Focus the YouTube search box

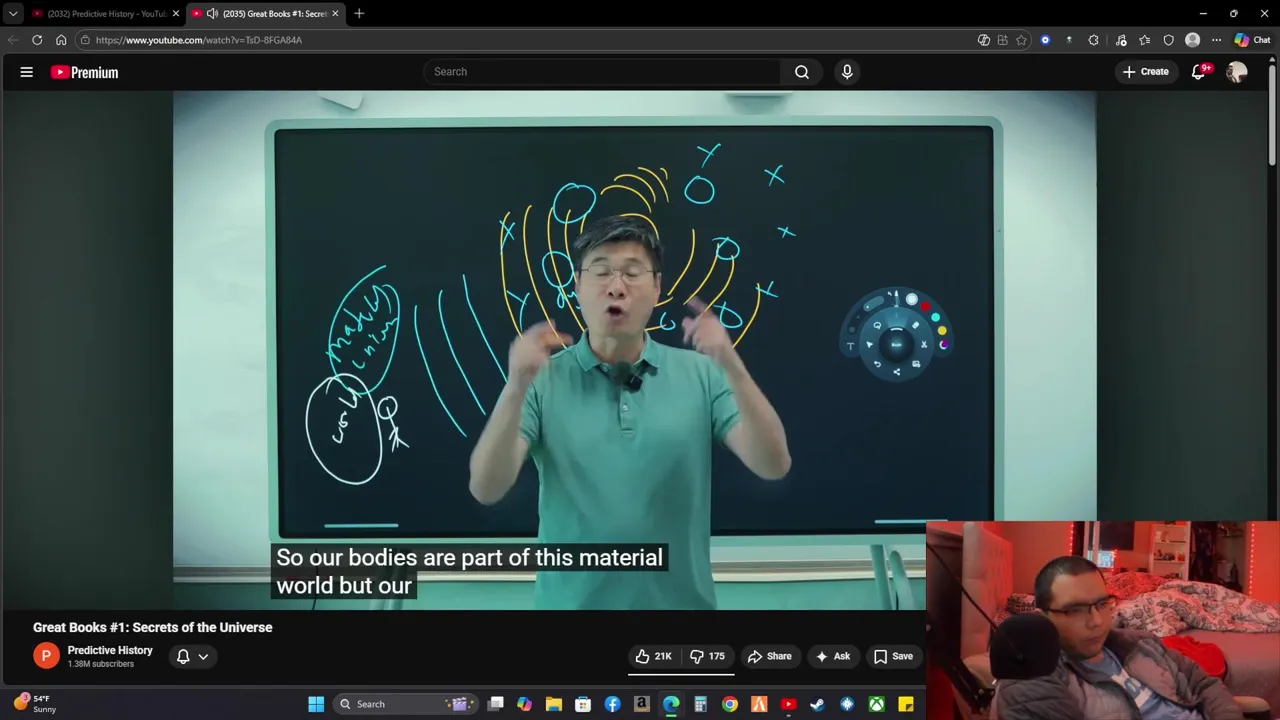(x=603, y=72)
